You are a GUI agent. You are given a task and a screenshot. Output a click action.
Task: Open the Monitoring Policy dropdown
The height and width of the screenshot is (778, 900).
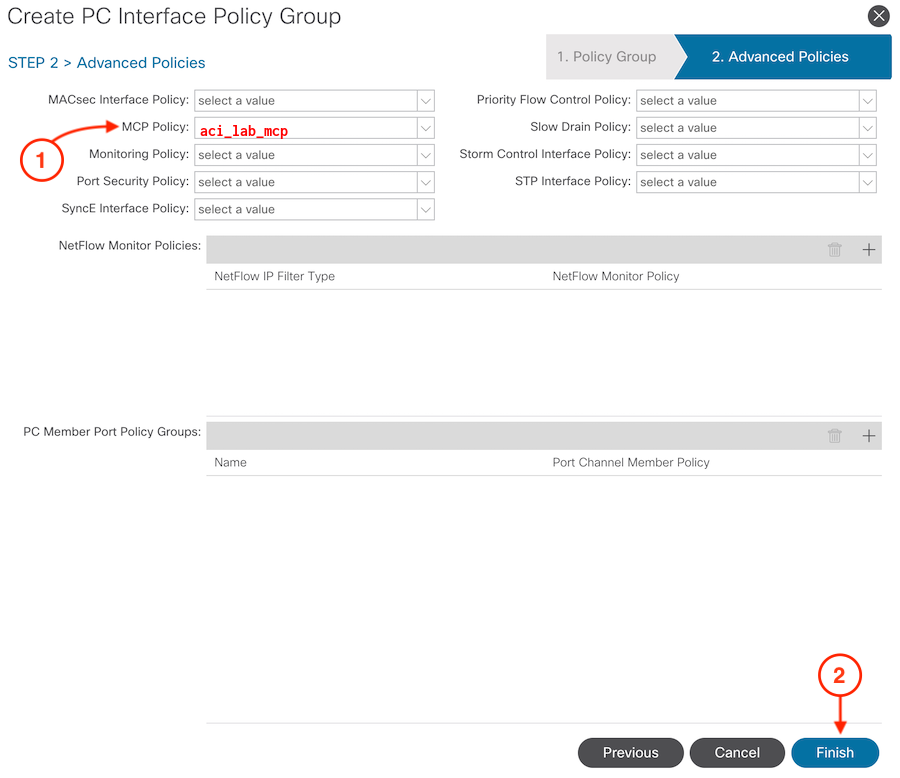[x=426, y=155]
